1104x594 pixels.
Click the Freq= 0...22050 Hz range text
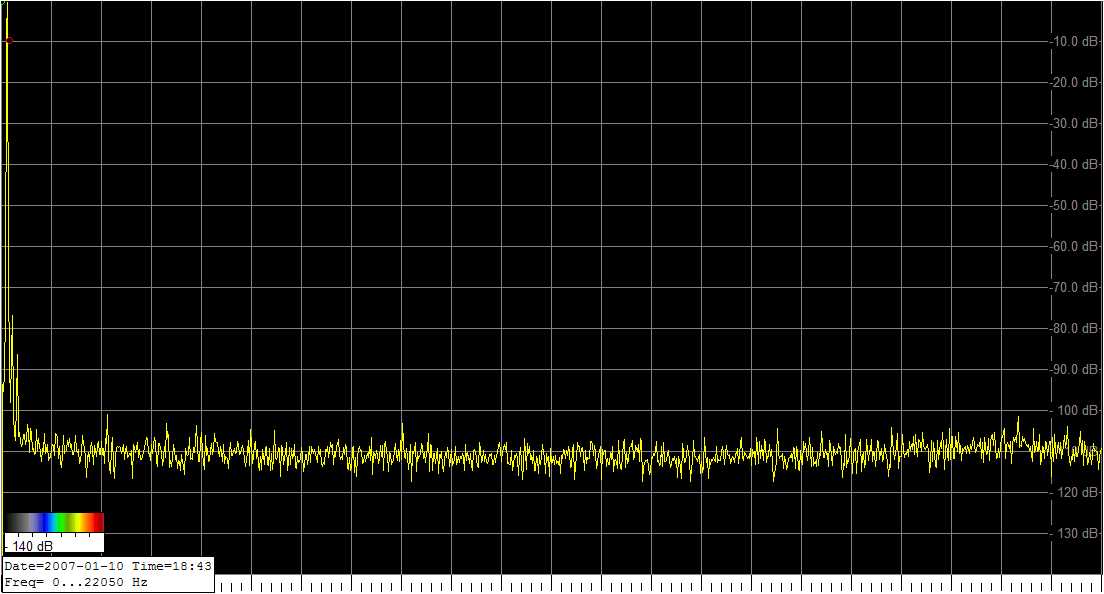(x=76, y=582)
